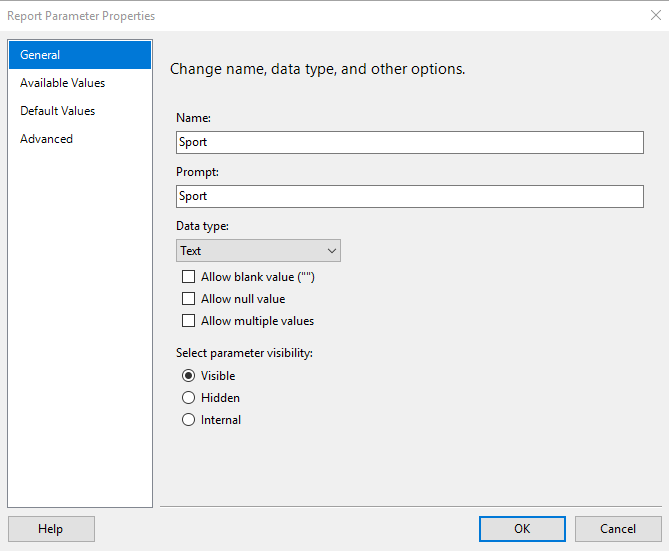Choose Hidden parameter visibility

click(x=188, y=398)
